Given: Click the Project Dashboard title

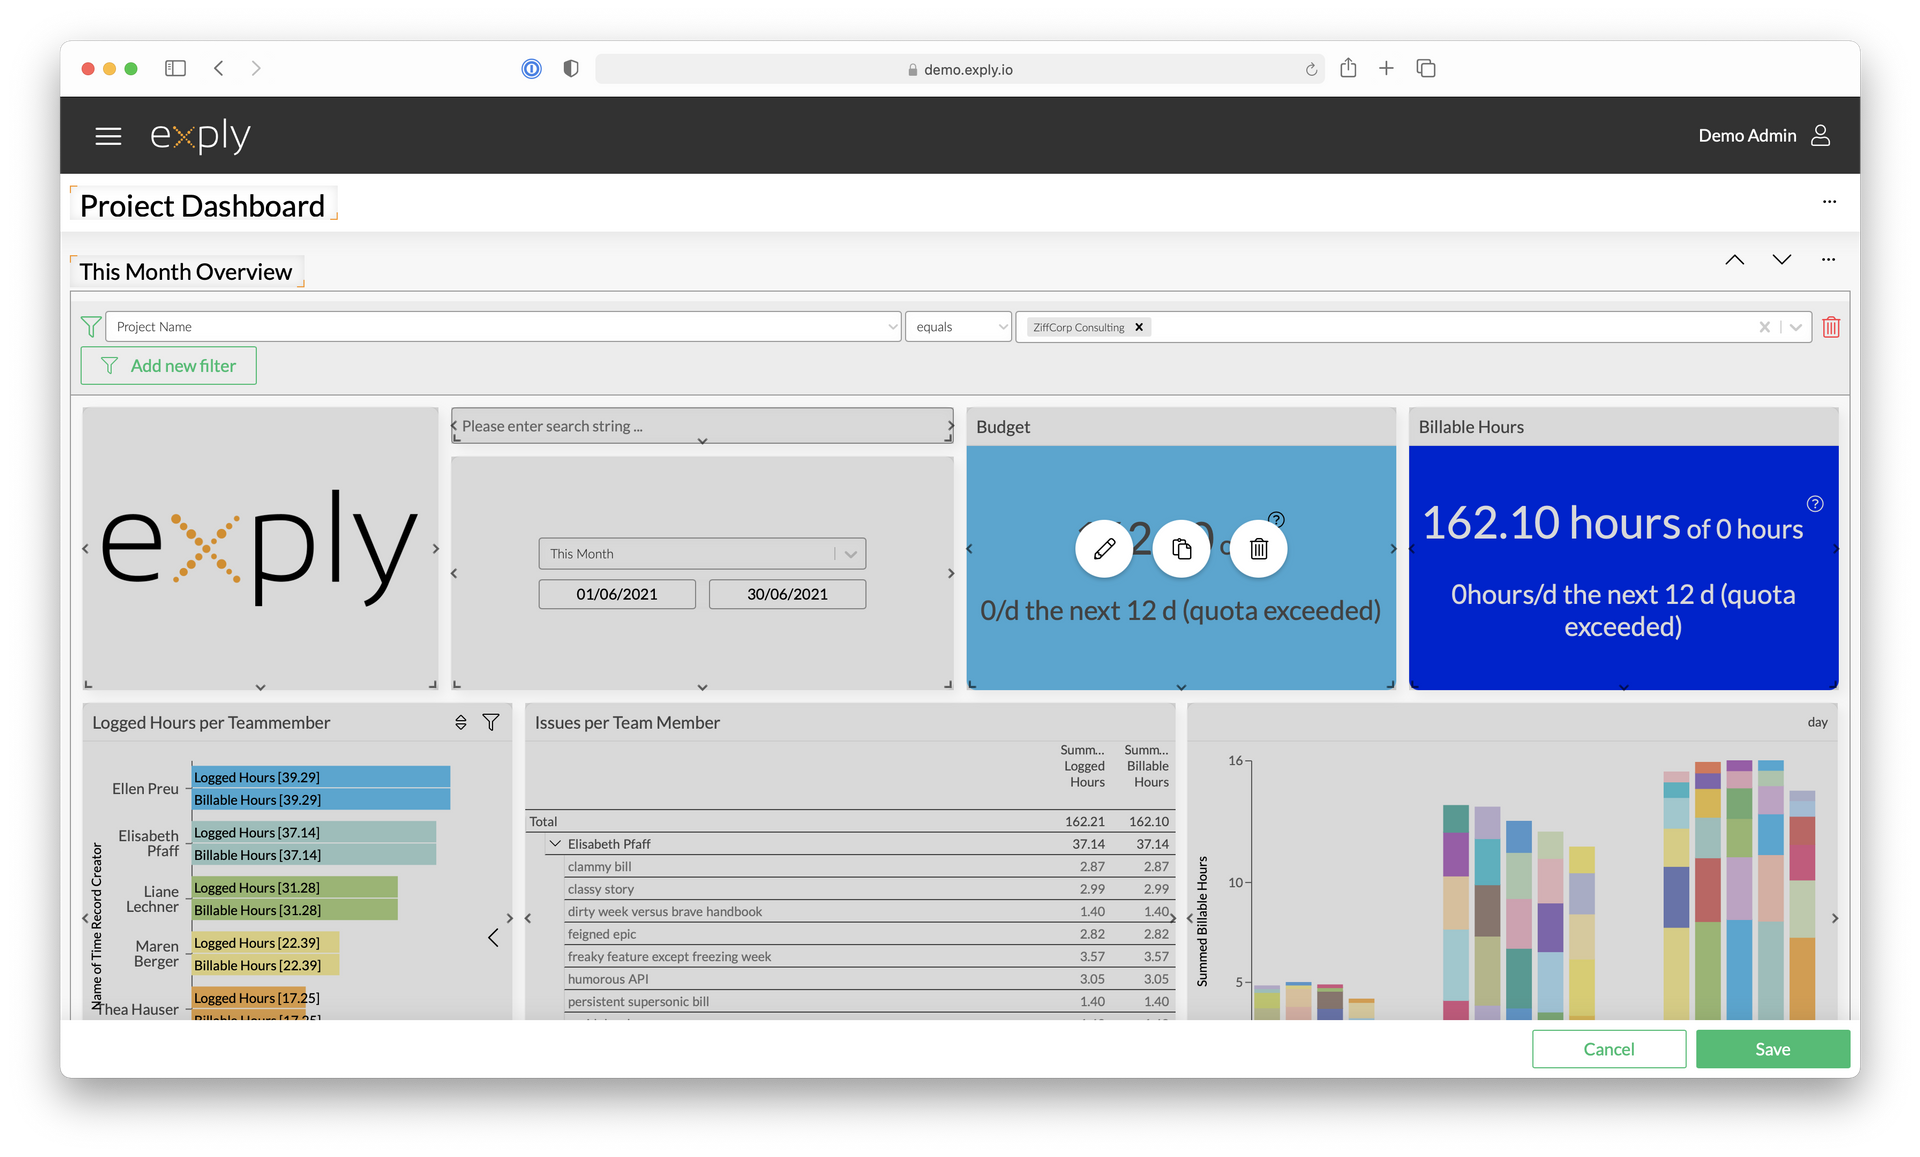Looking at the screenshot, I should (202, 206).
